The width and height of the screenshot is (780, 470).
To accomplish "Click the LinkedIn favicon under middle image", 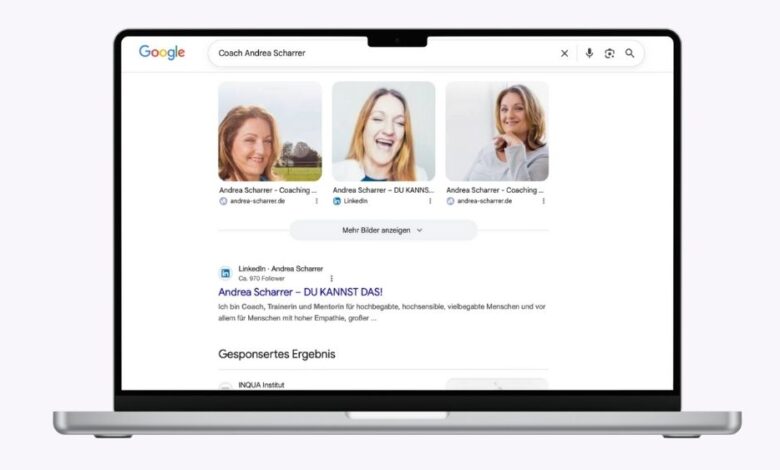I will [337, 201].
